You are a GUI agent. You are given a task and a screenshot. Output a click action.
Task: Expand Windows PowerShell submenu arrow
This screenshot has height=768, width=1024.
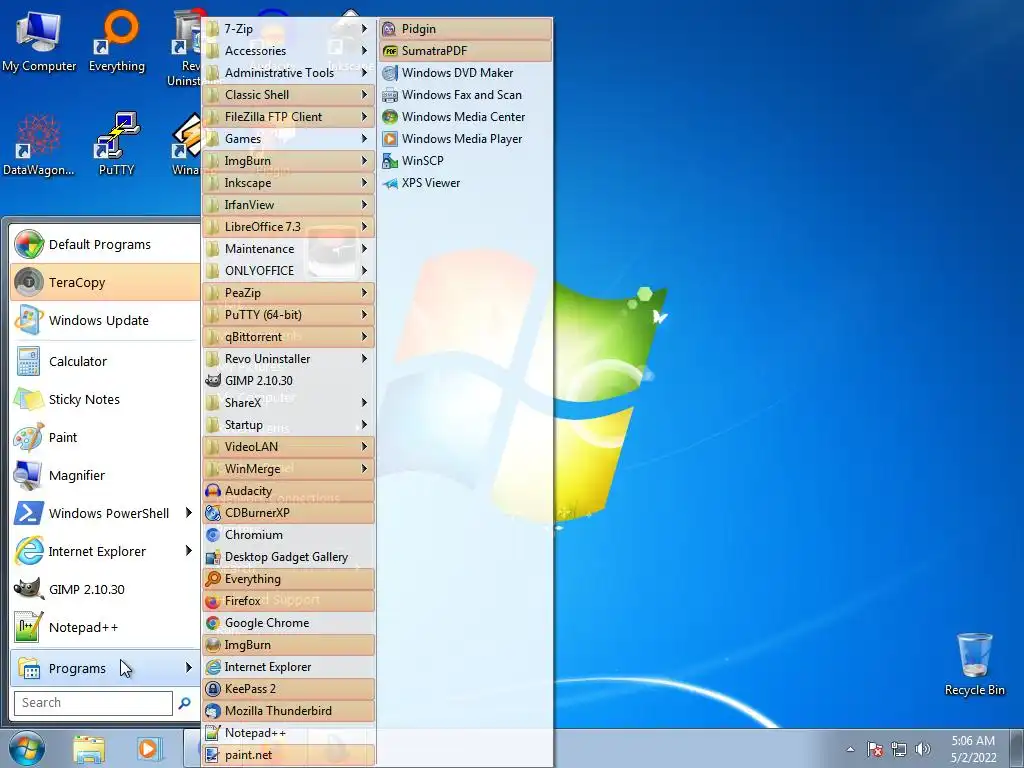tap(188, 513)
